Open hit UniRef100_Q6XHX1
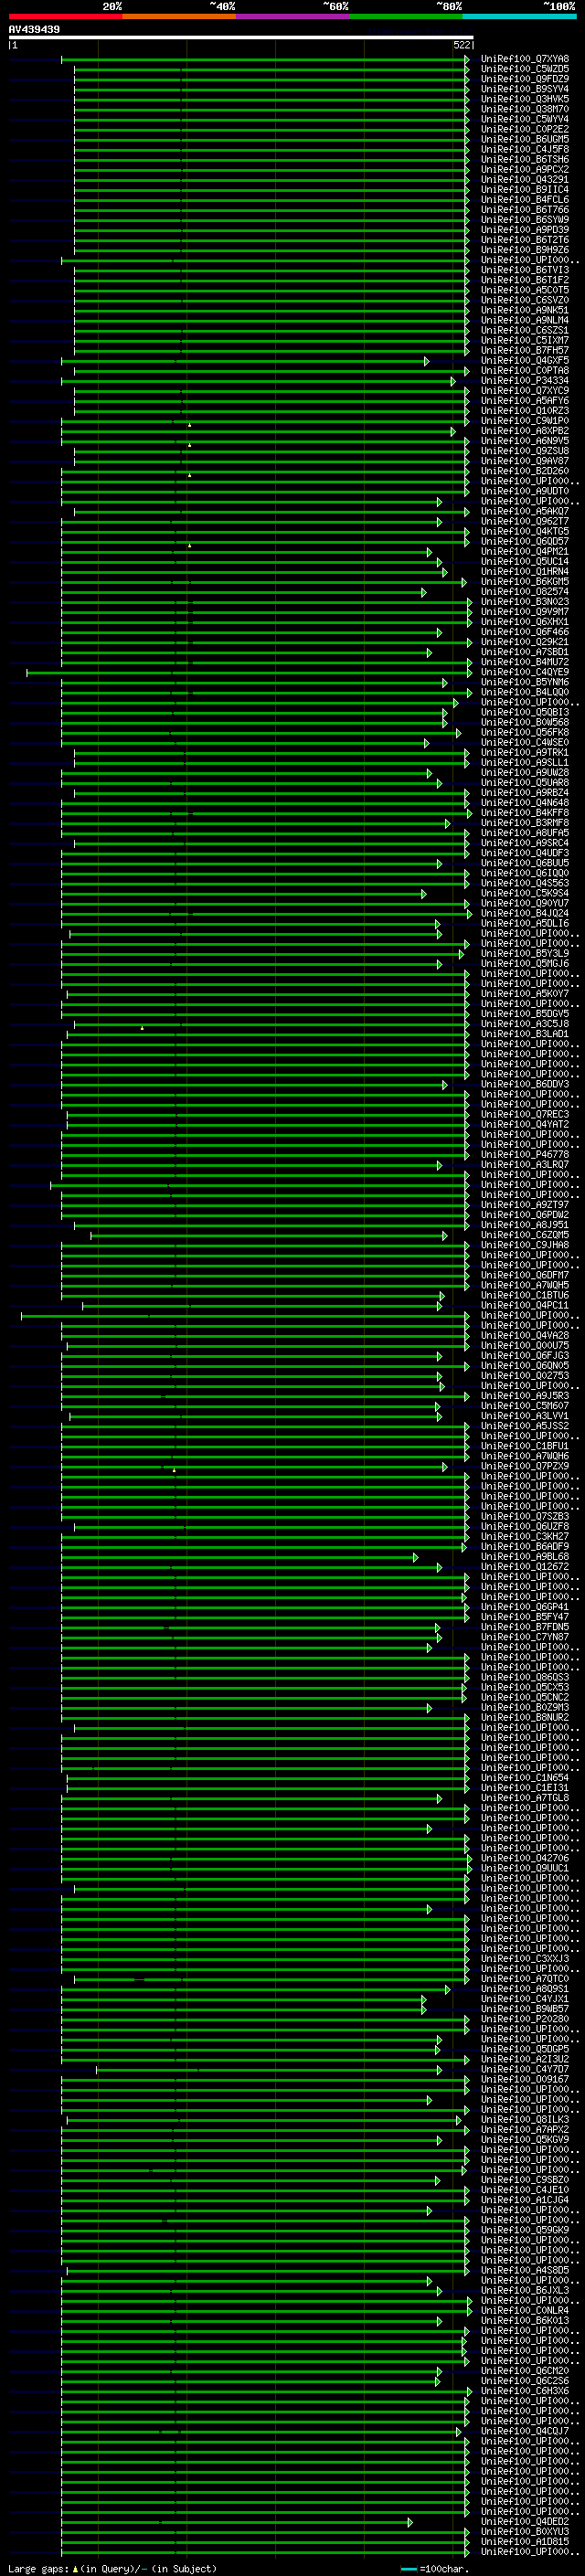The width and height of the screenshot is (585, 2576). tap(525, 622)
